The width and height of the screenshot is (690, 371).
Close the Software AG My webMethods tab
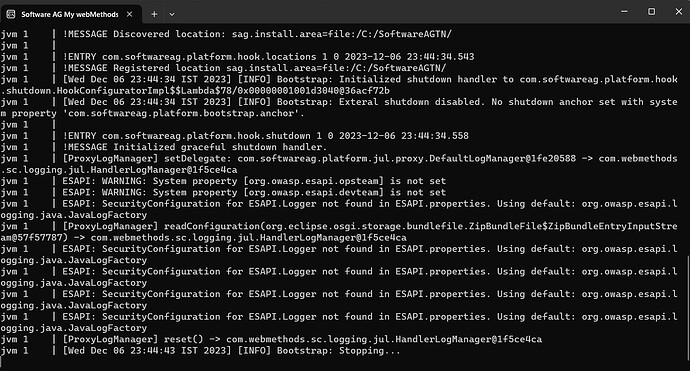click(129, 14)
